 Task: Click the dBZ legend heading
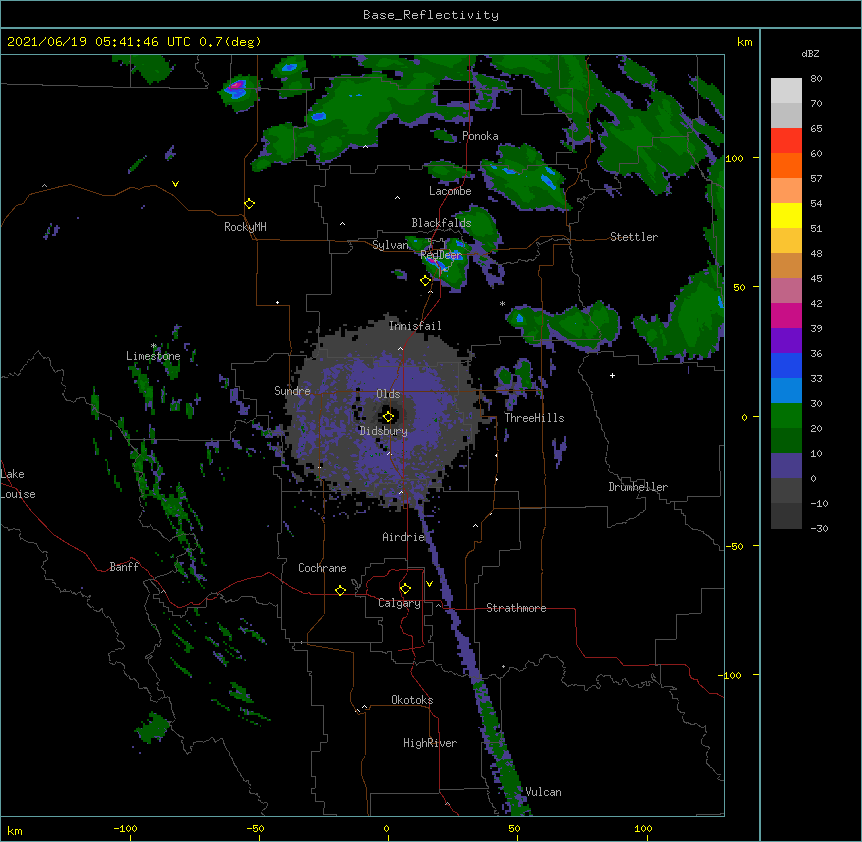[x=810, y=53]
